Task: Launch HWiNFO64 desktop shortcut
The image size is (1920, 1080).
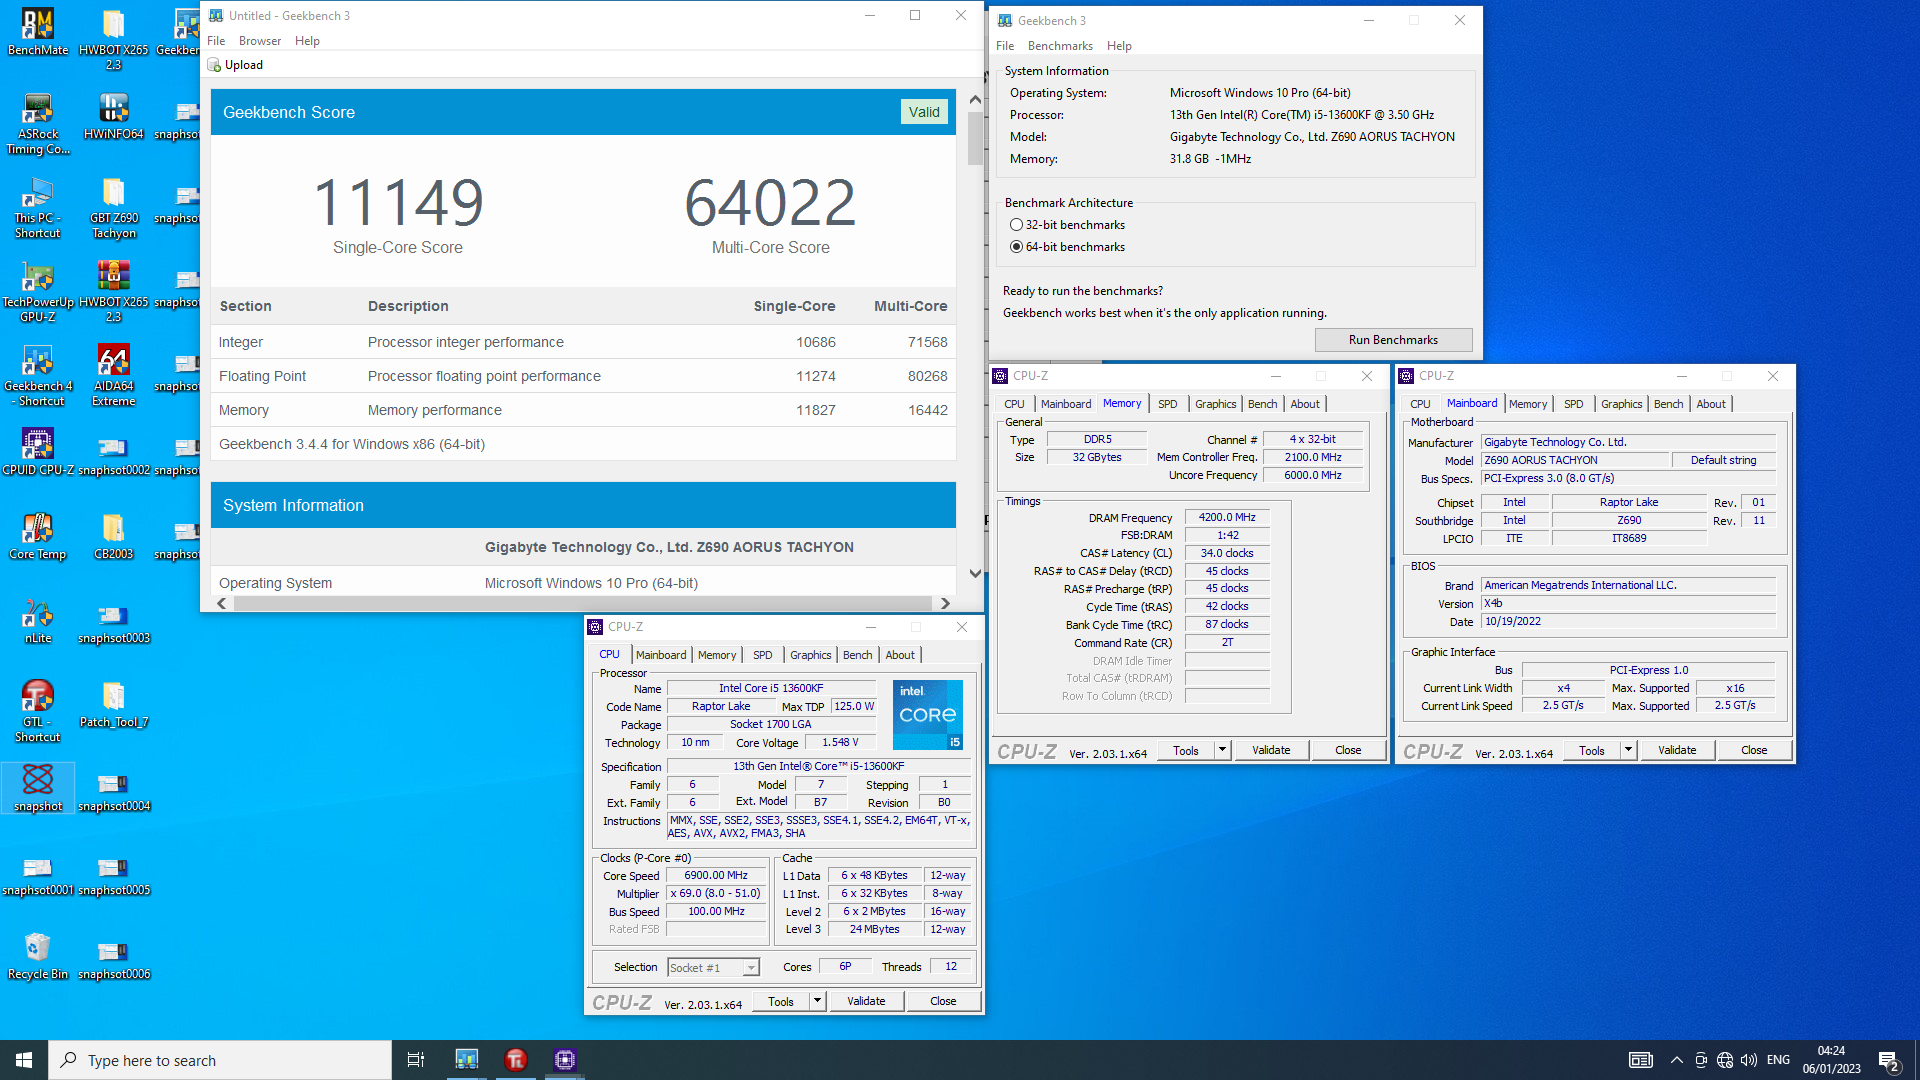Action: [113, 116]
